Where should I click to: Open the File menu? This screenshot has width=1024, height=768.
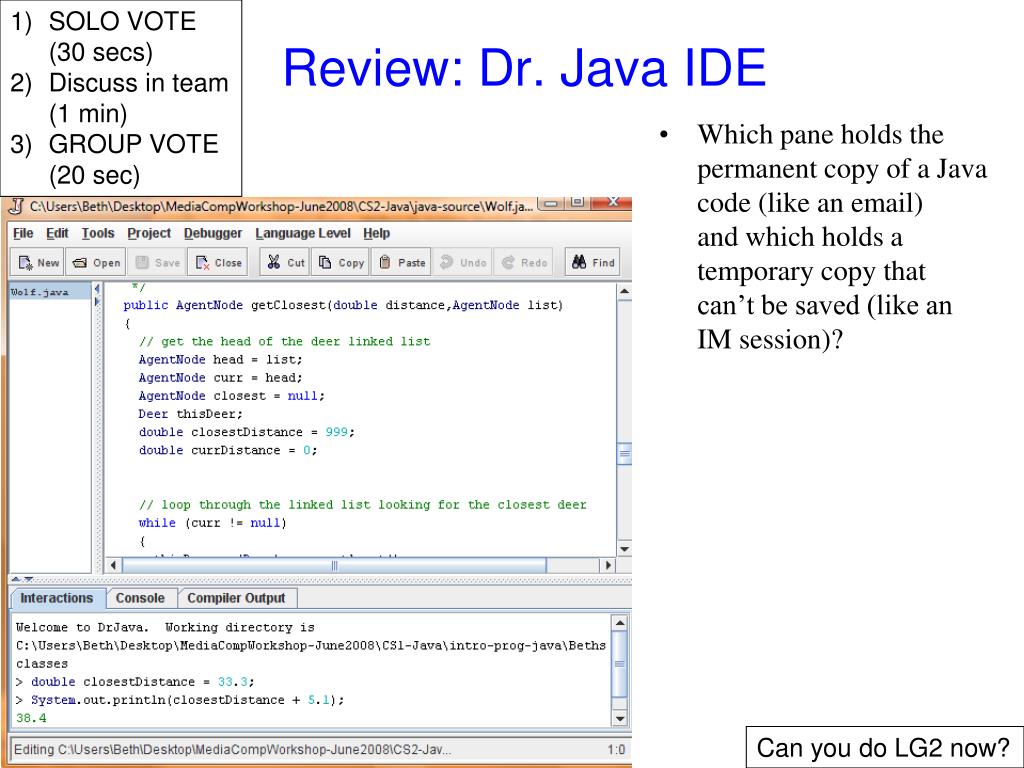pos(23,233)
